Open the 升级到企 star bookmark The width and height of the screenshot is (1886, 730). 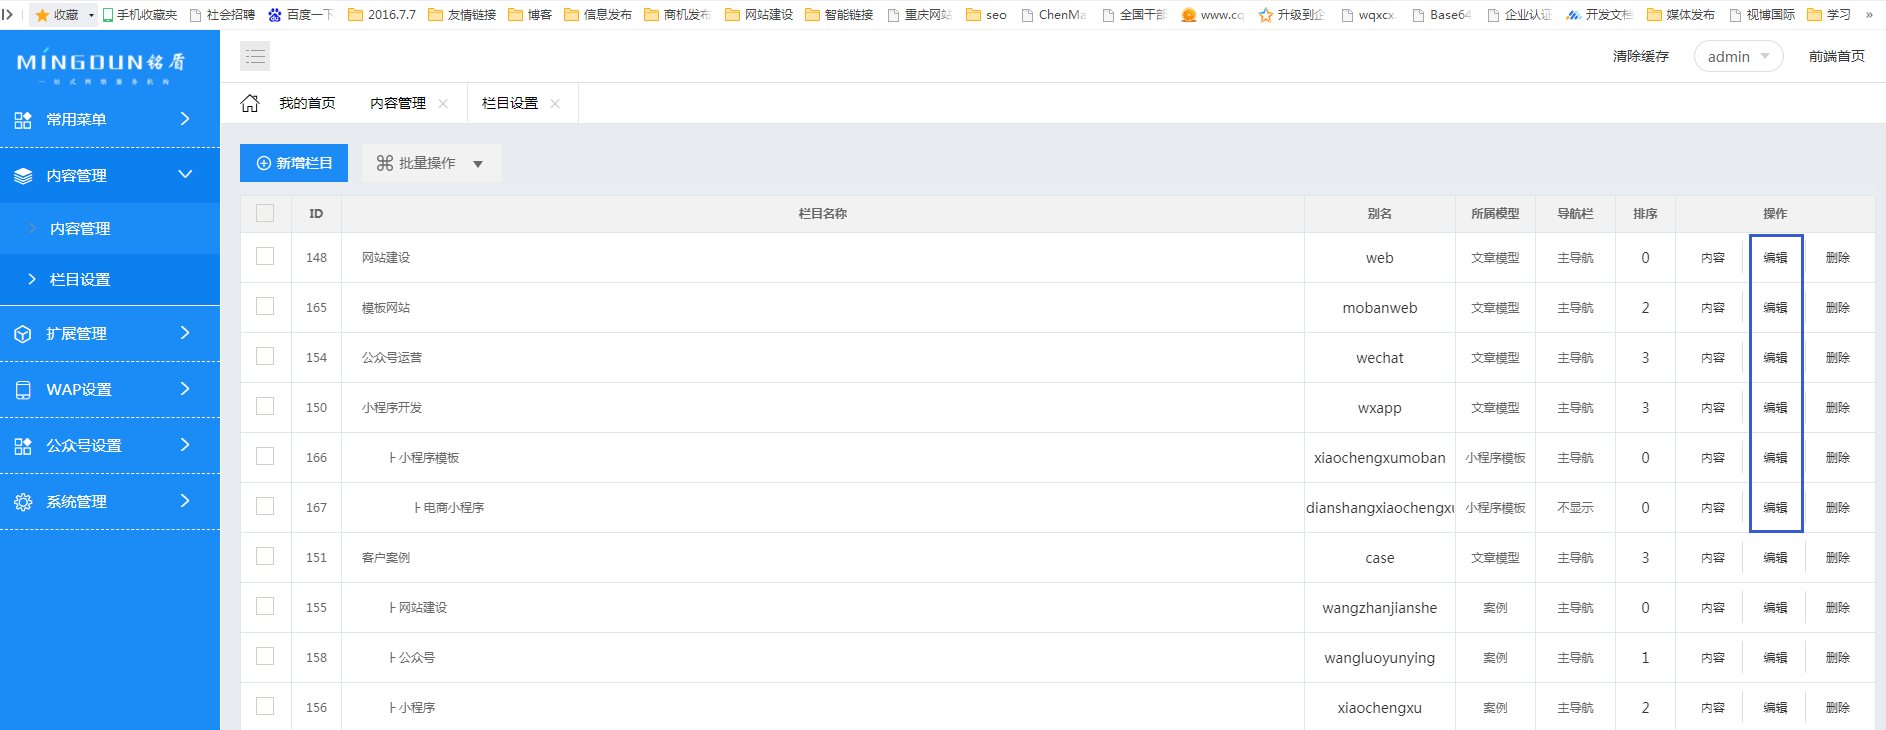1291,15
